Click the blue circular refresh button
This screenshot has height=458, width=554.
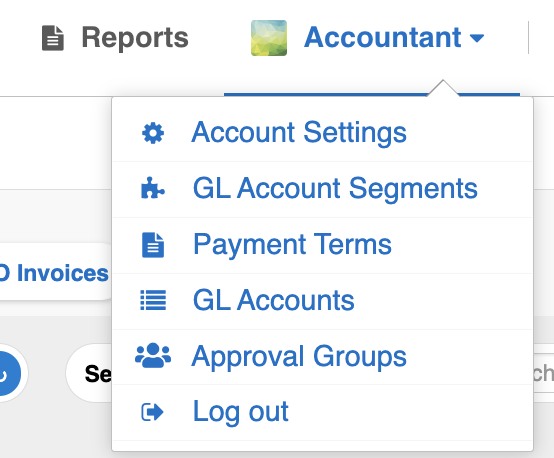[7, 373]
